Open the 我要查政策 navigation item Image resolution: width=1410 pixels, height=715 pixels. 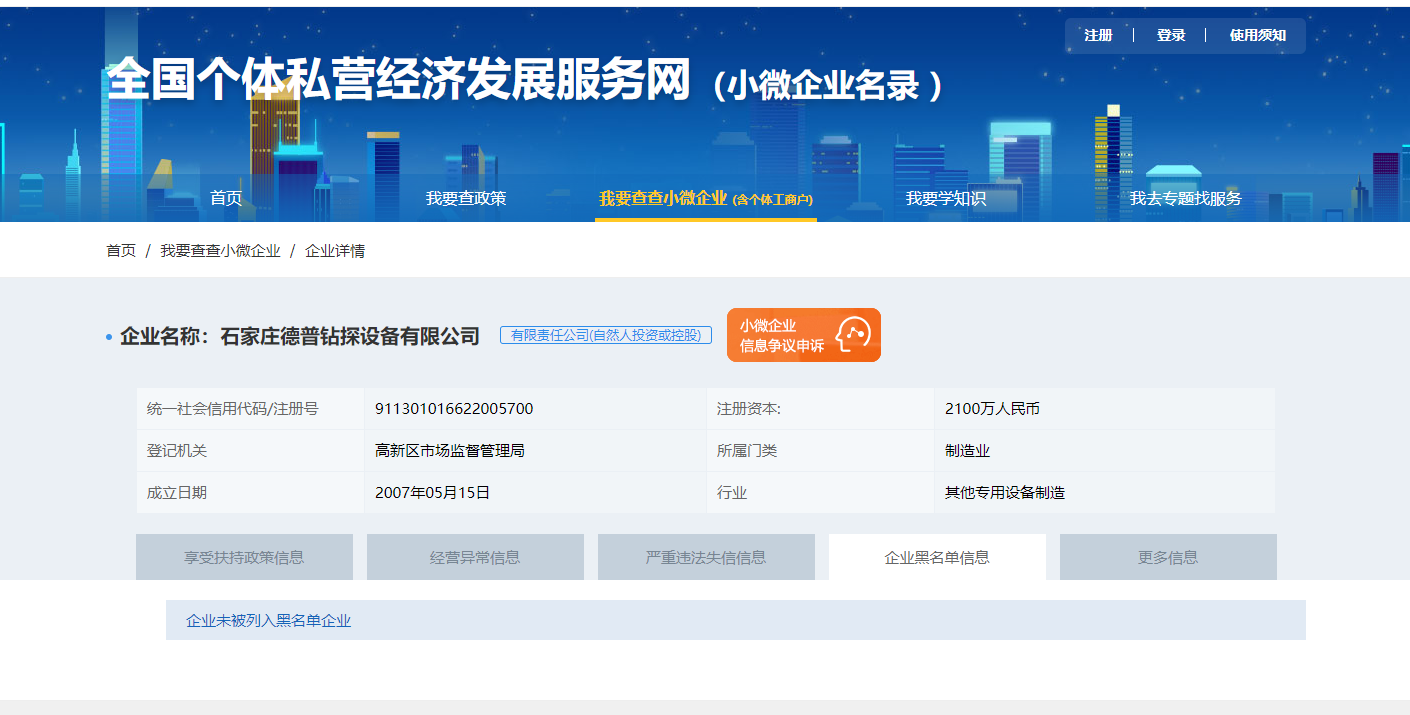(x=466, y=198)
